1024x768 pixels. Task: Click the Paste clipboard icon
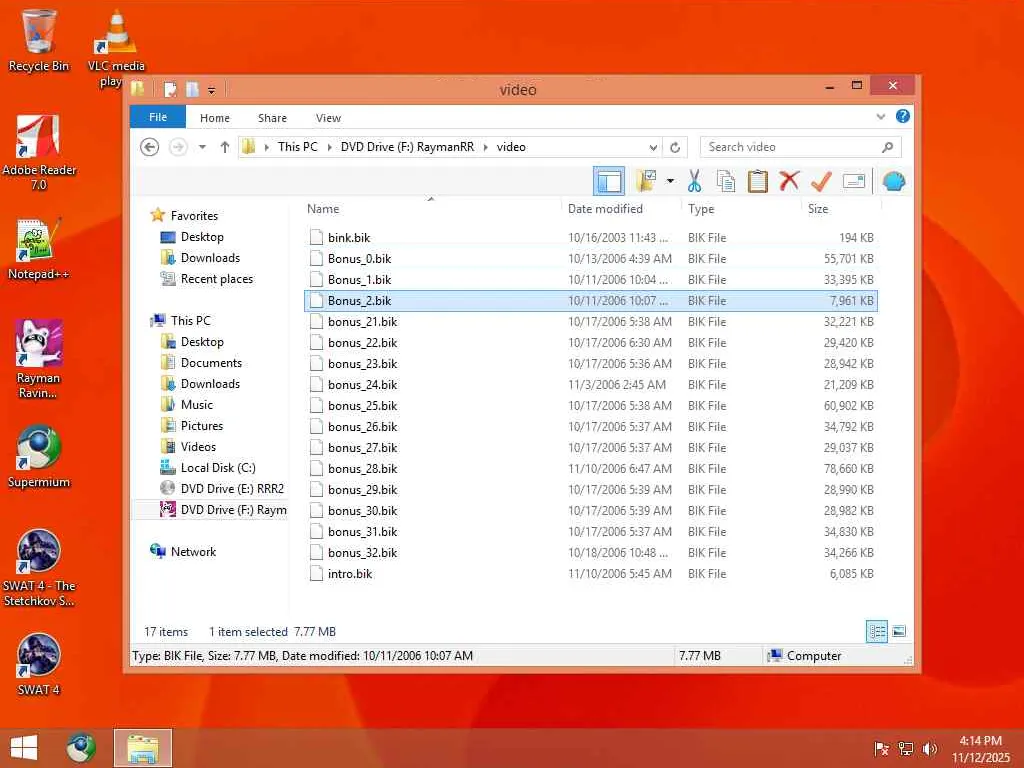[757, 181]
